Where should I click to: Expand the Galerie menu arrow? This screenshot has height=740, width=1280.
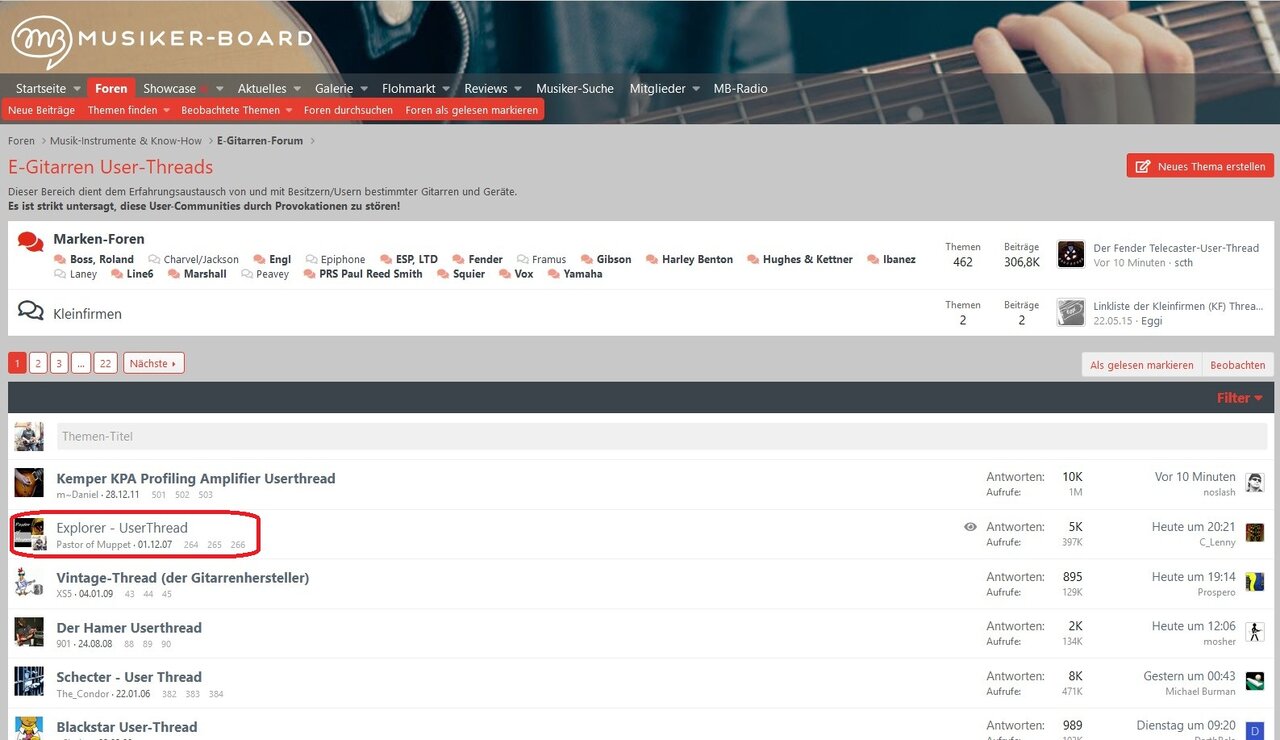click(364, 89)
